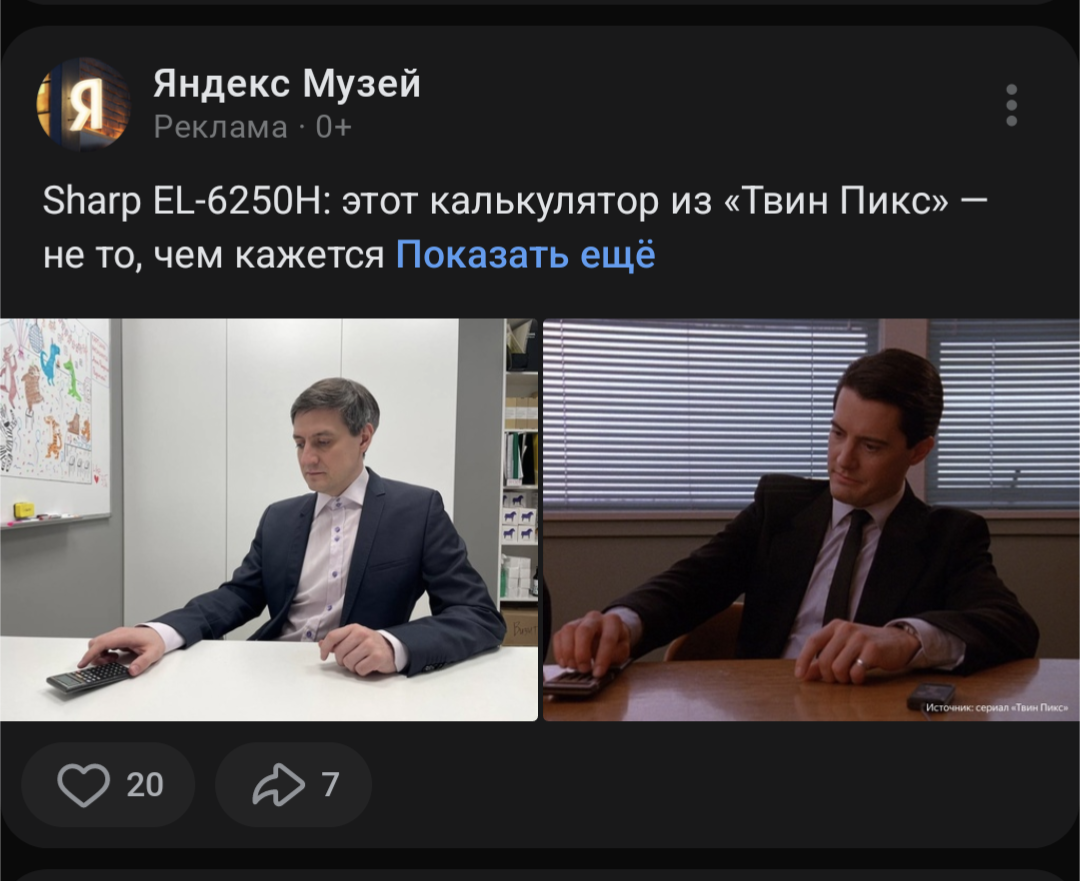This screenshot has height=881, width=1080.
Task: Share the post using arrow icon
Action: 278,785
